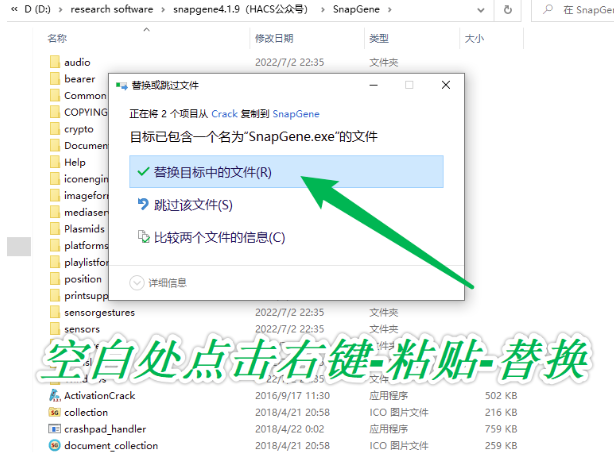The image size is (614, 472).
Task: Click 'research software' in breadcrumb path
Action: (112, 9)
